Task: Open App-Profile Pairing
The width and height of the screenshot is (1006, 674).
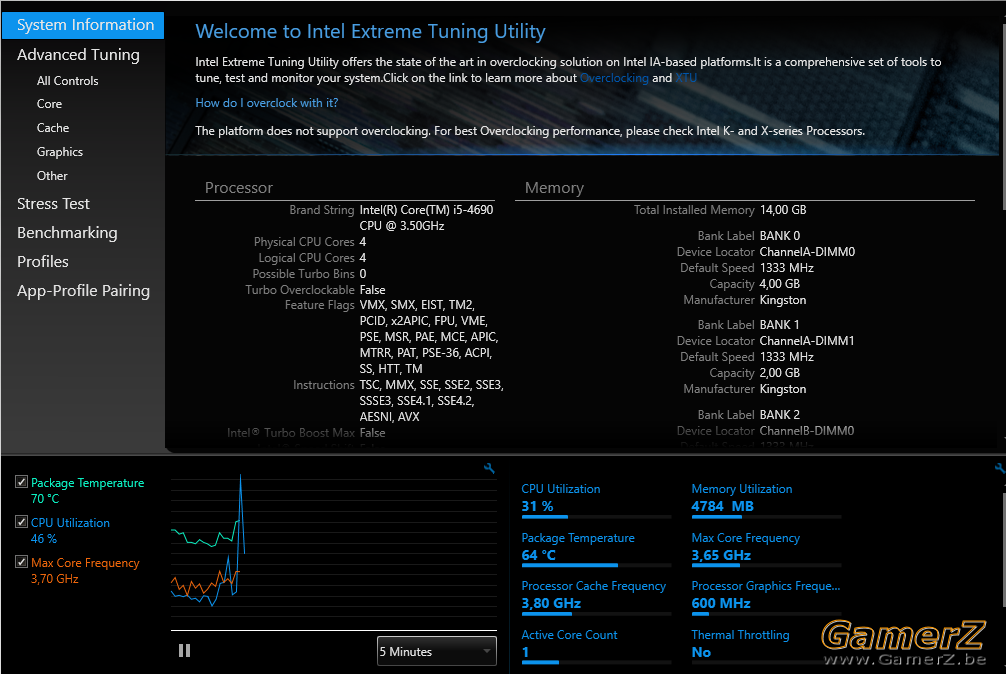Action: [83, 291]
